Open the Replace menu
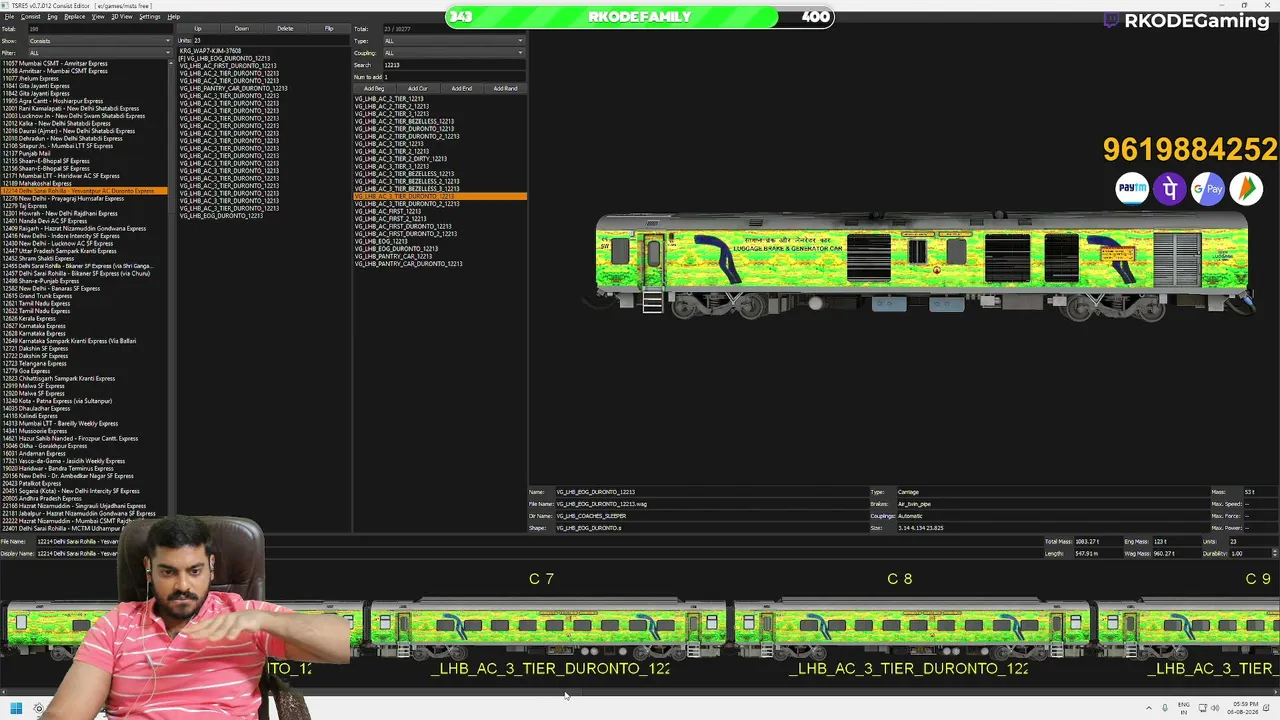This screenshot has width=1280, height=720. point(74,17)
